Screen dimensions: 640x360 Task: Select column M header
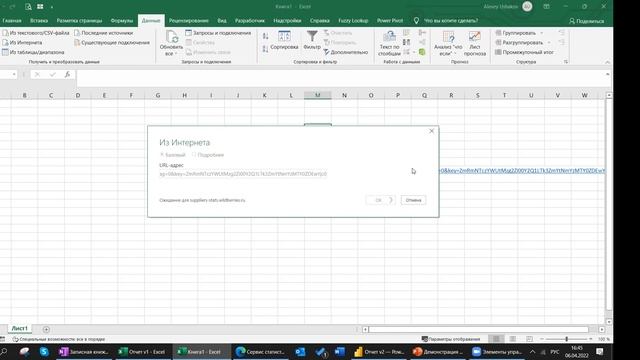point(318,95)
